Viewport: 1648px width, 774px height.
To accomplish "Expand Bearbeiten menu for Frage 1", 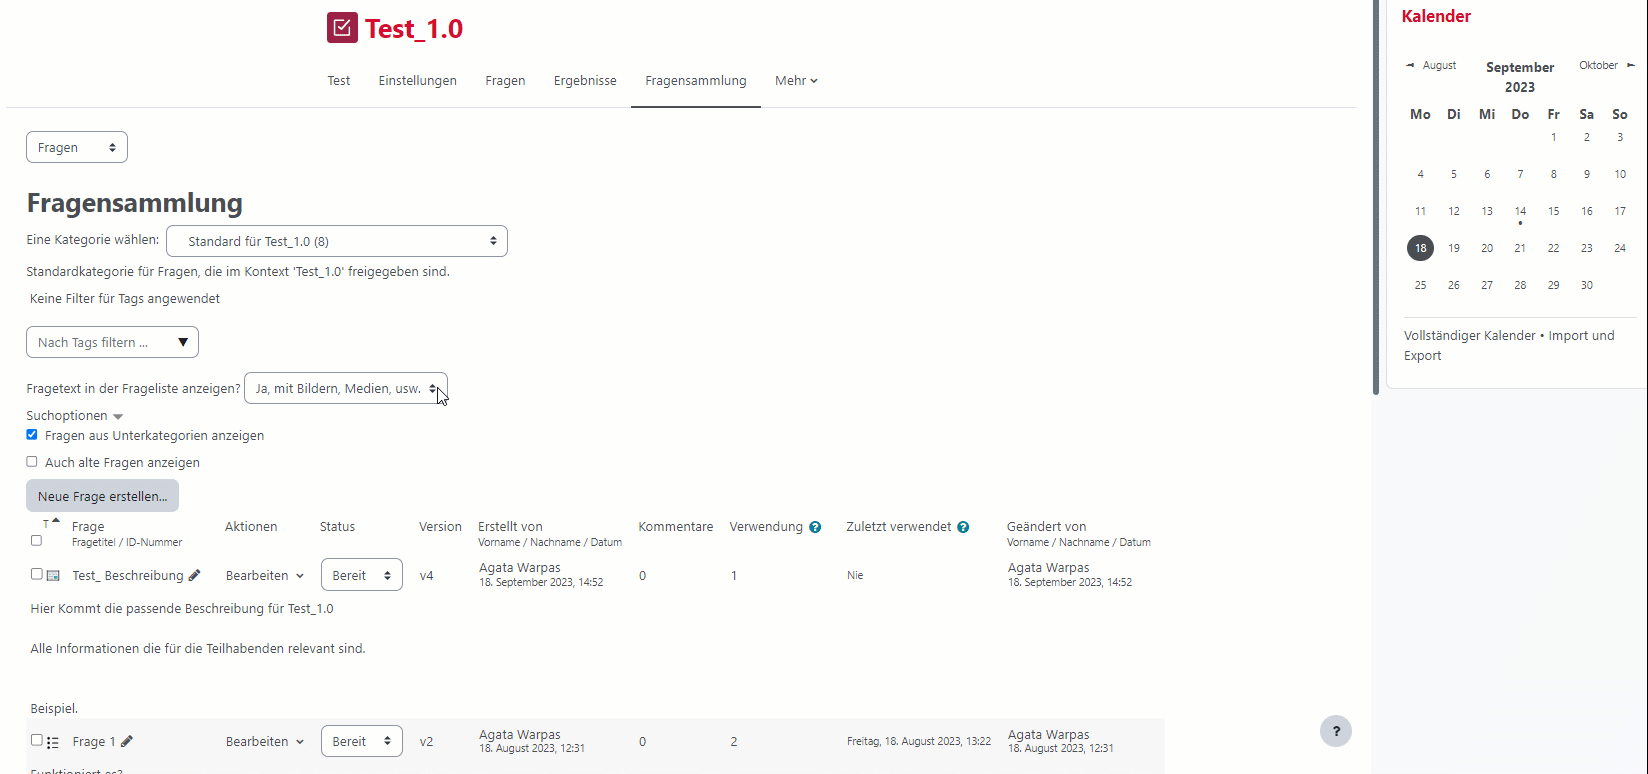I will click(265, 742).
